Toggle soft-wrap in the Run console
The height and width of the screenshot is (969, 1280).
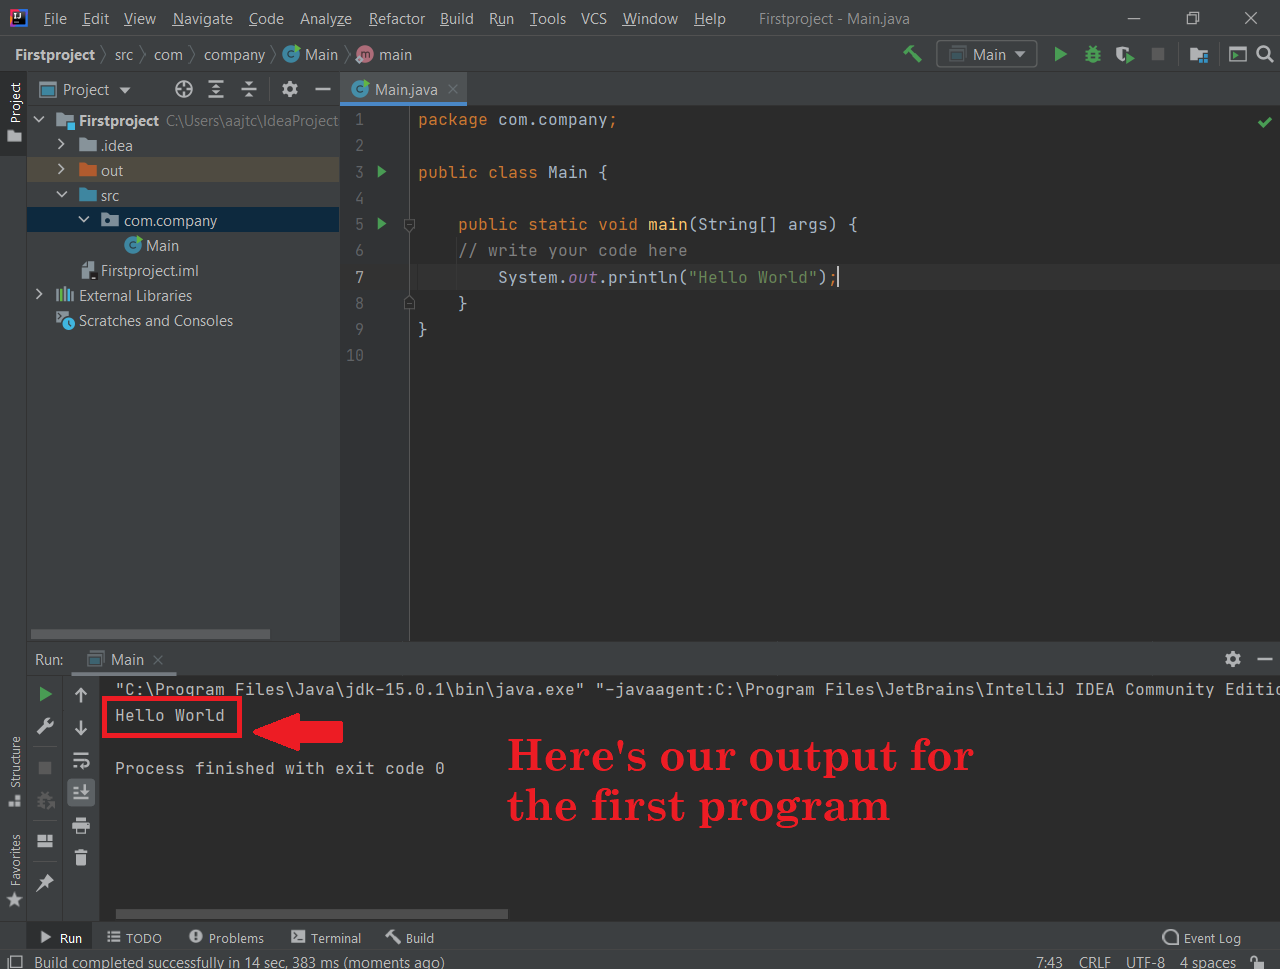[x=81, y=760]
